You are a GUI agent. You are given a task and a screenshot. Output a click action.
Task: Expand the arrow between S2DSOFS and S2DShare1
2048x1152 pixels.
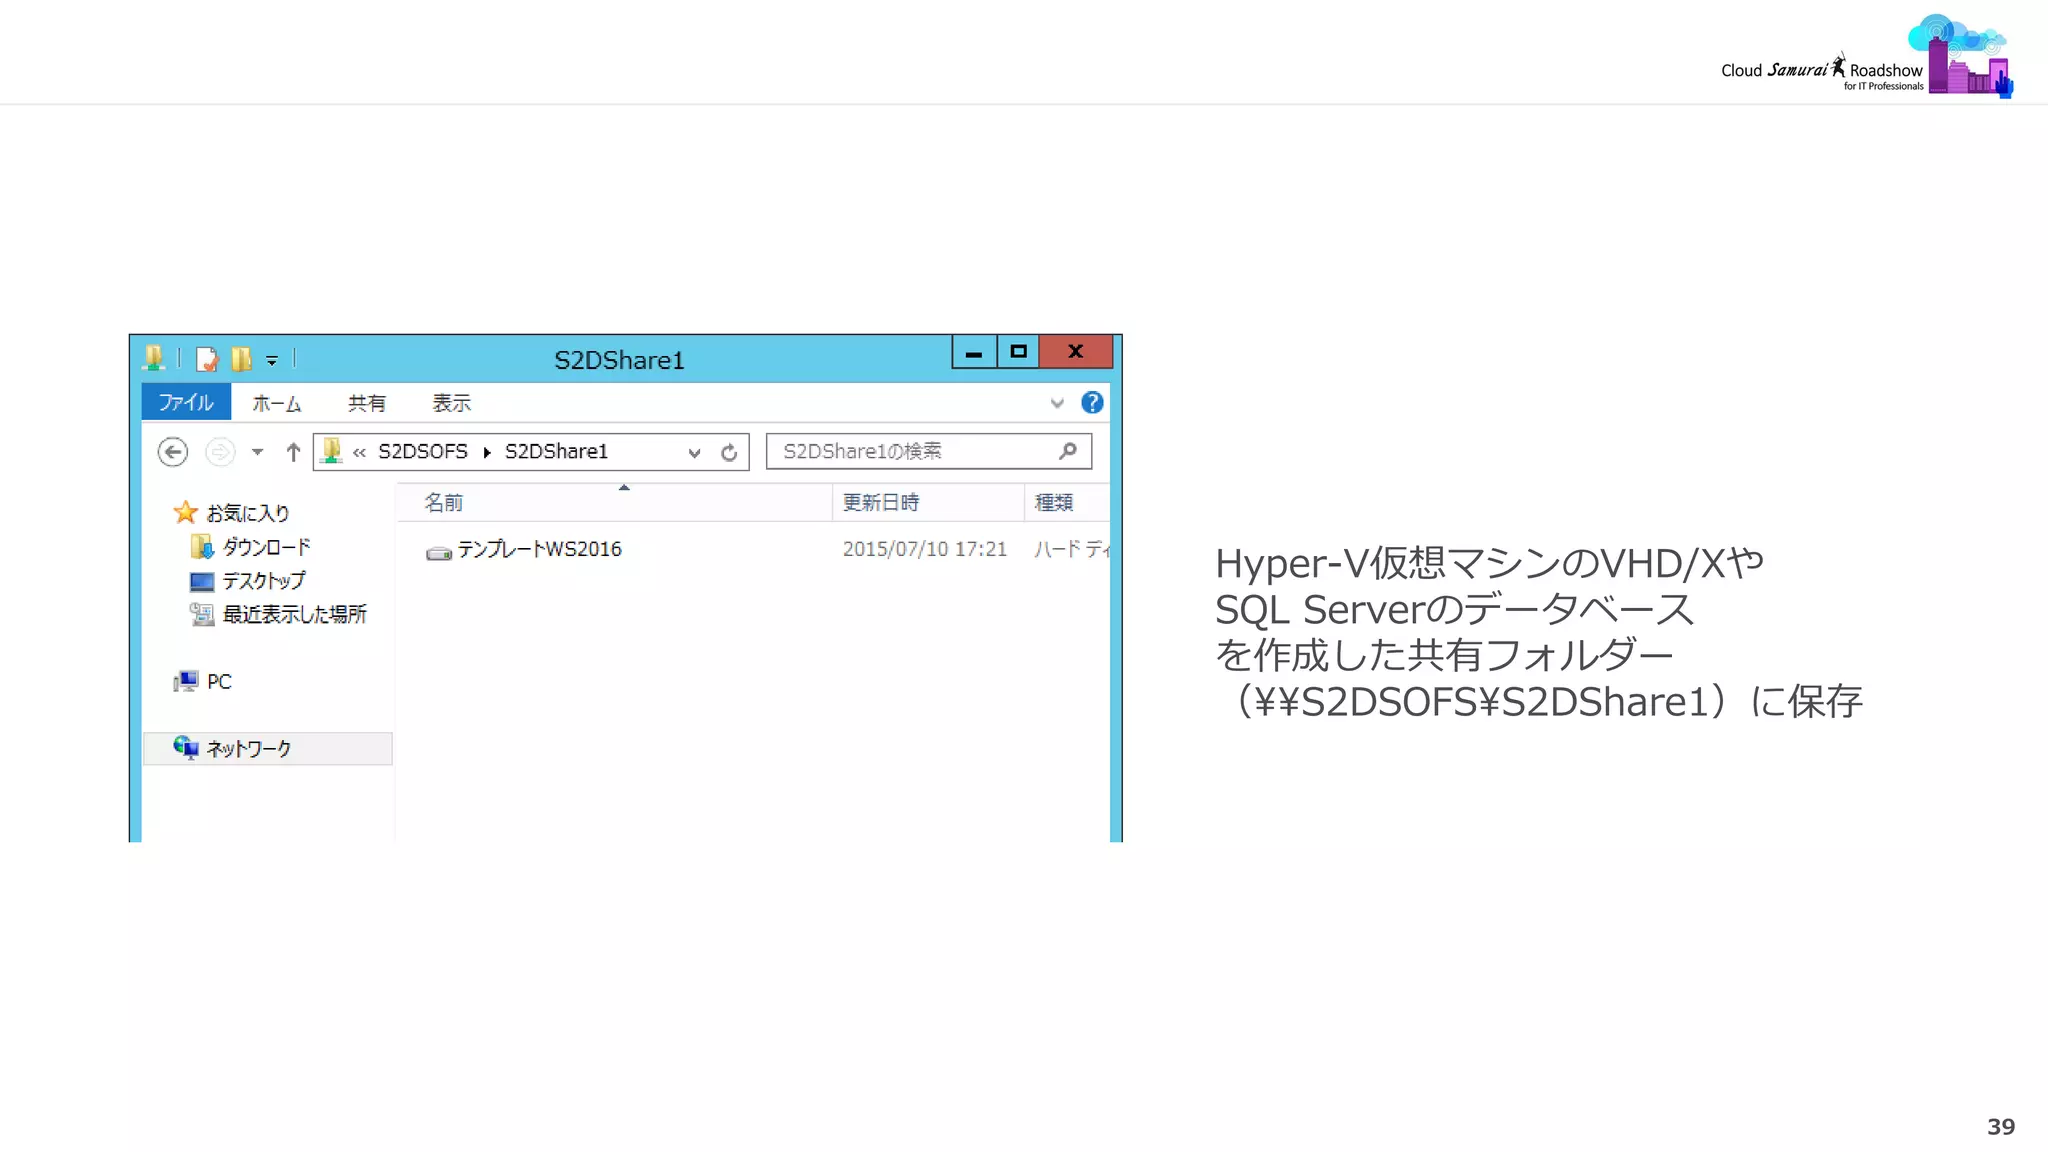pyautogui.click(x=487, y=453)
